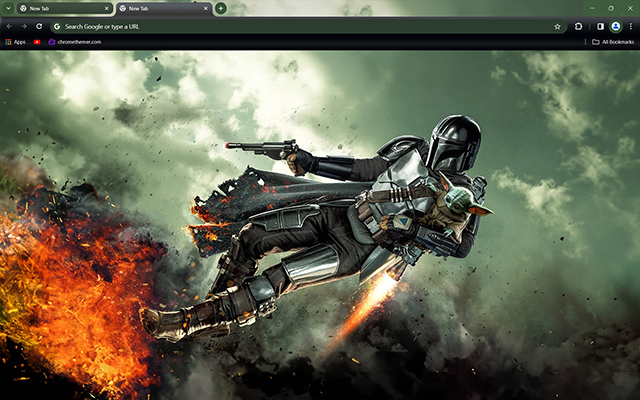
Task: Open the tab search dropdown arrow
Action: (8, 8)
